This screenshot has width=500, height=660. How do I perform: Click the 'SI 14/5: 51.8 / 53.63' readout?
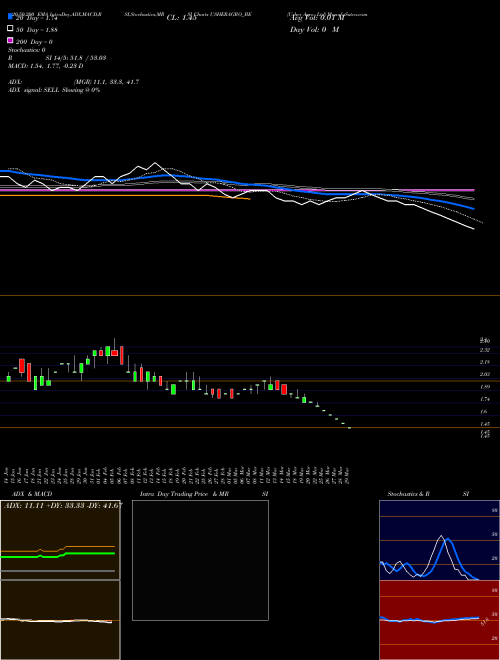tap(75, 58)
